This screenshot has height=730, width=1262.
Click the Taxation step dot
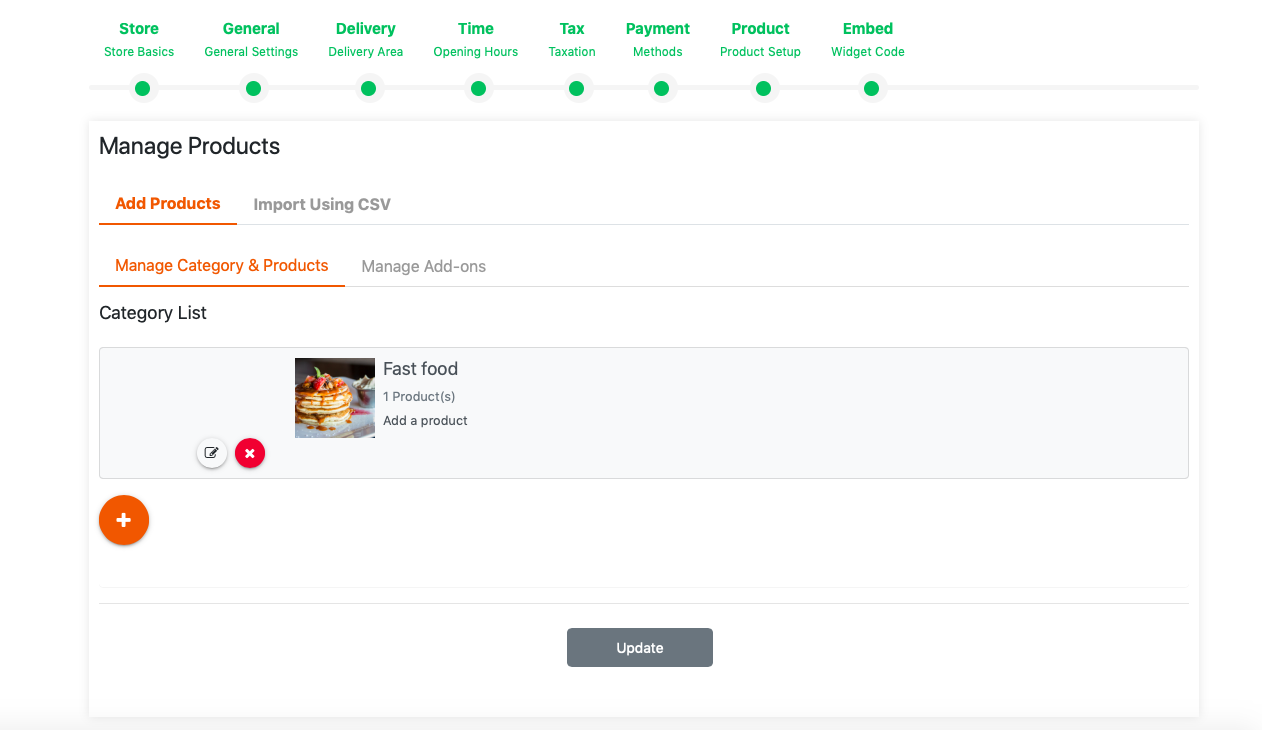(576, 89)
